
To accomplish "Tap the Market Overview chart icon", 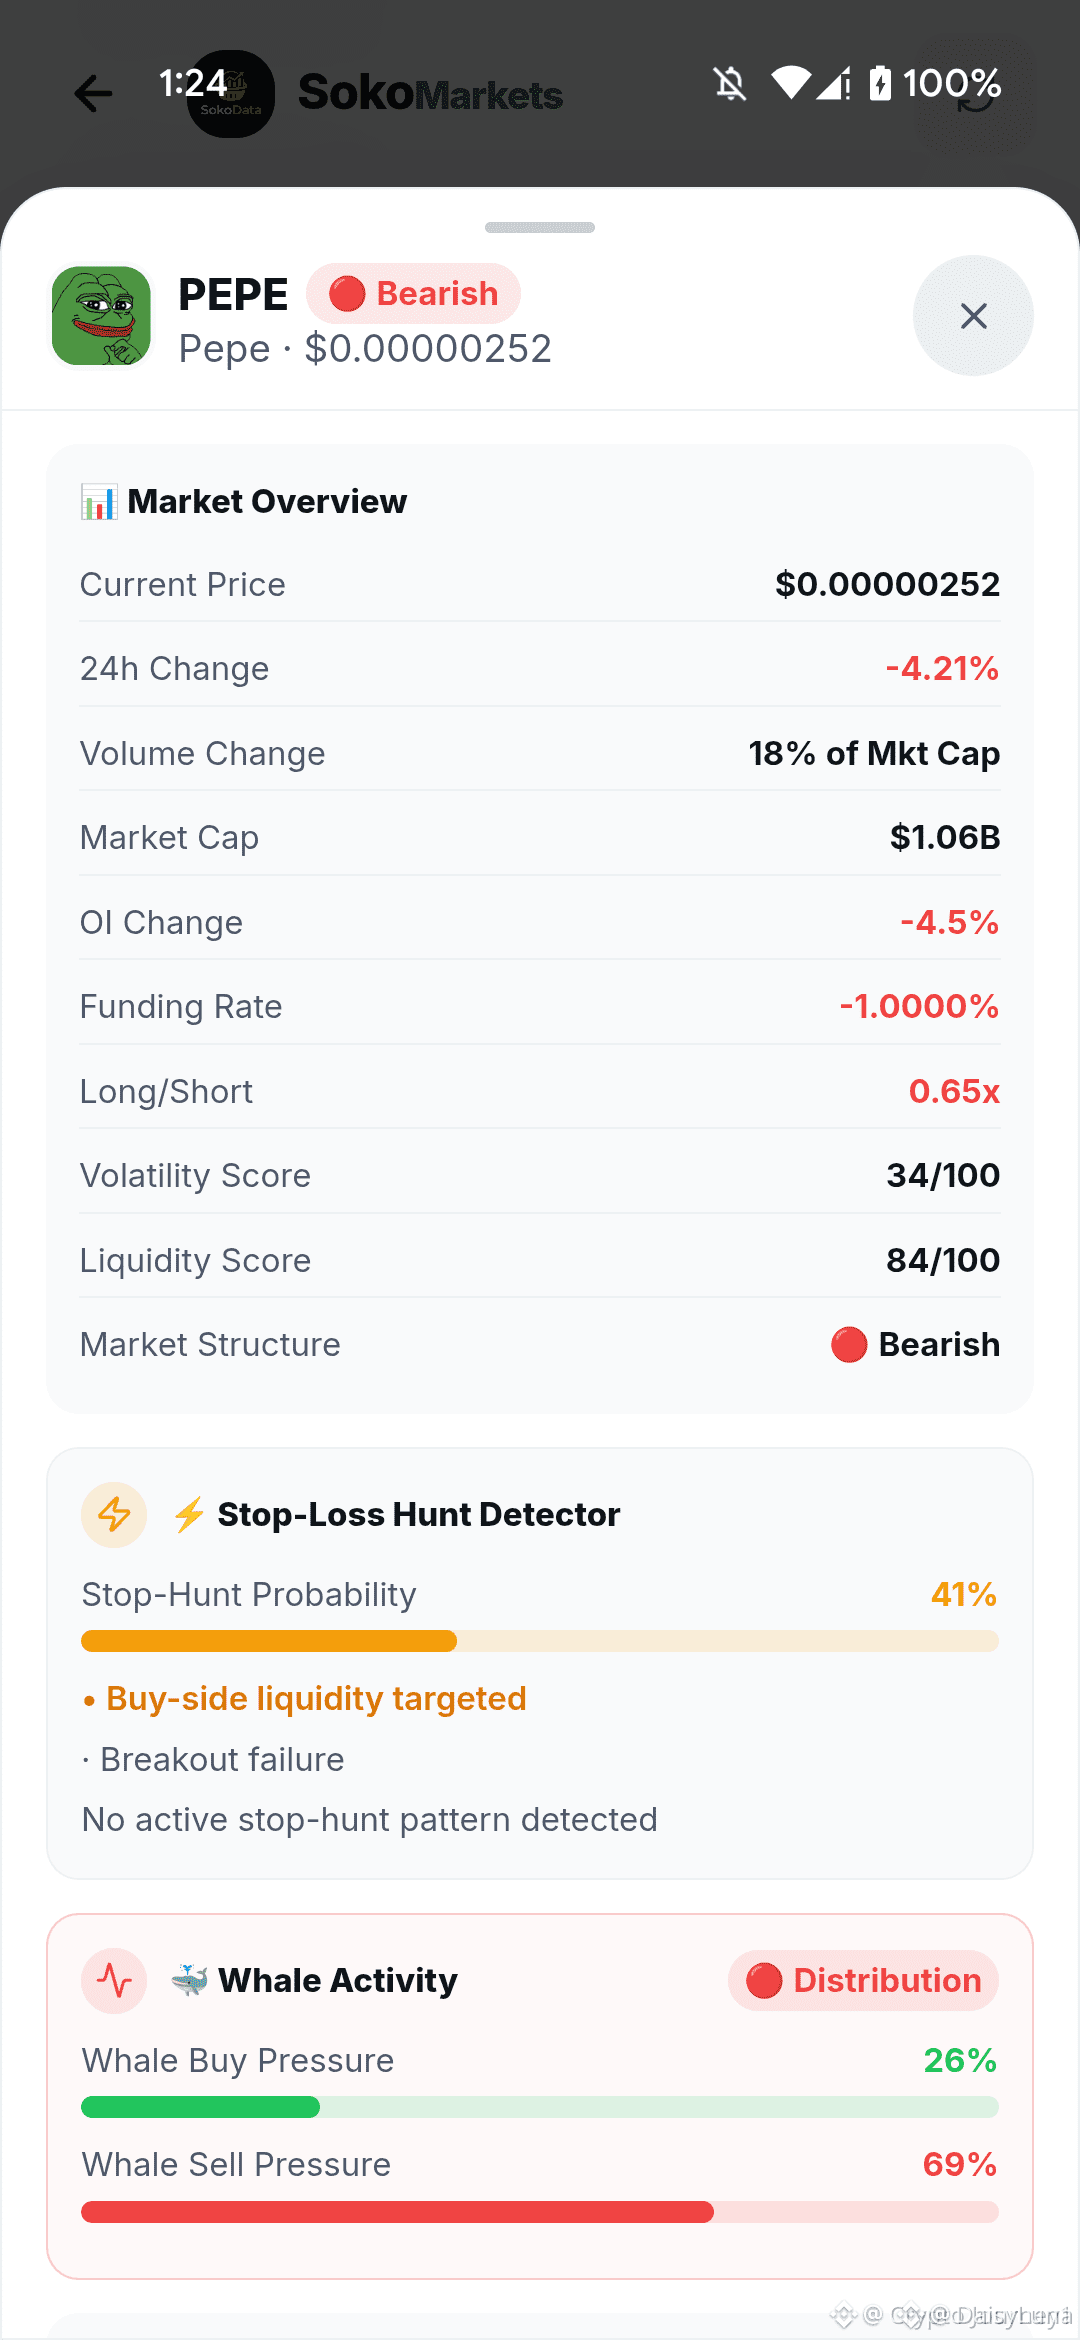I will tap(99, 501).
